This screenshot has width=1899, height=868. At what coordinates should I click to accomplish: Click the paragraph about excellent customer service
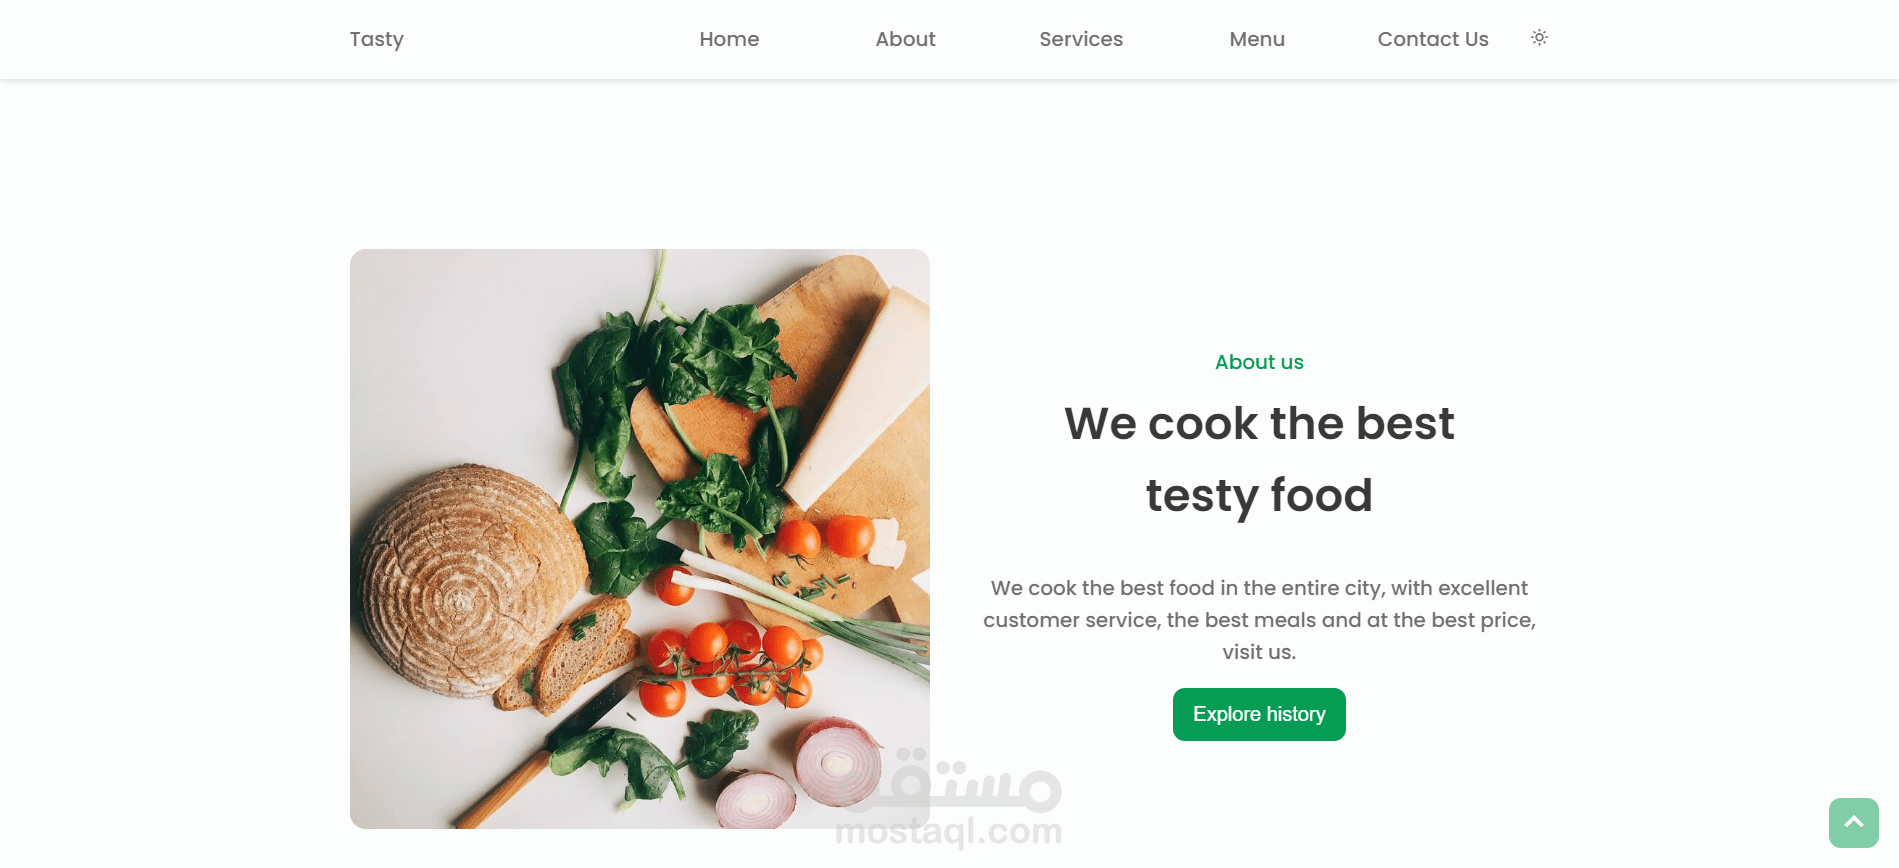[1259, 620]
